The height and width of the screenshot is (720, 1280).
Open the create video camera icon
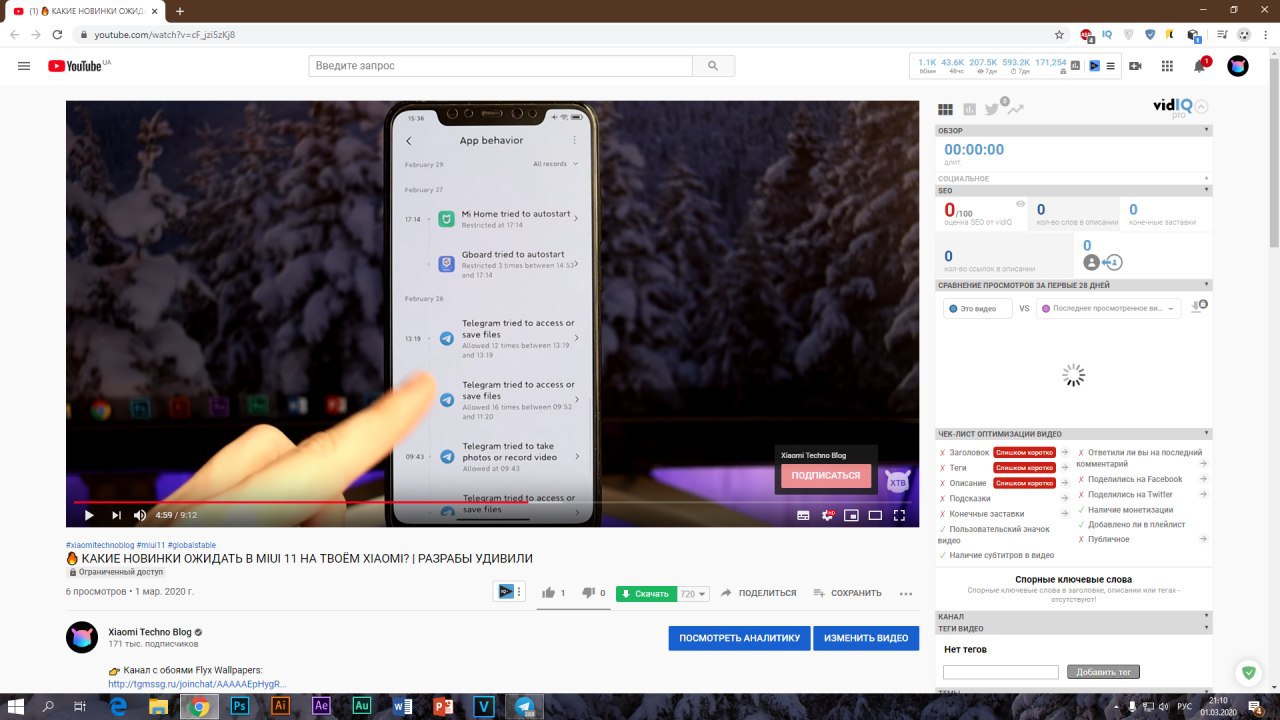(x=1135, y=66)
